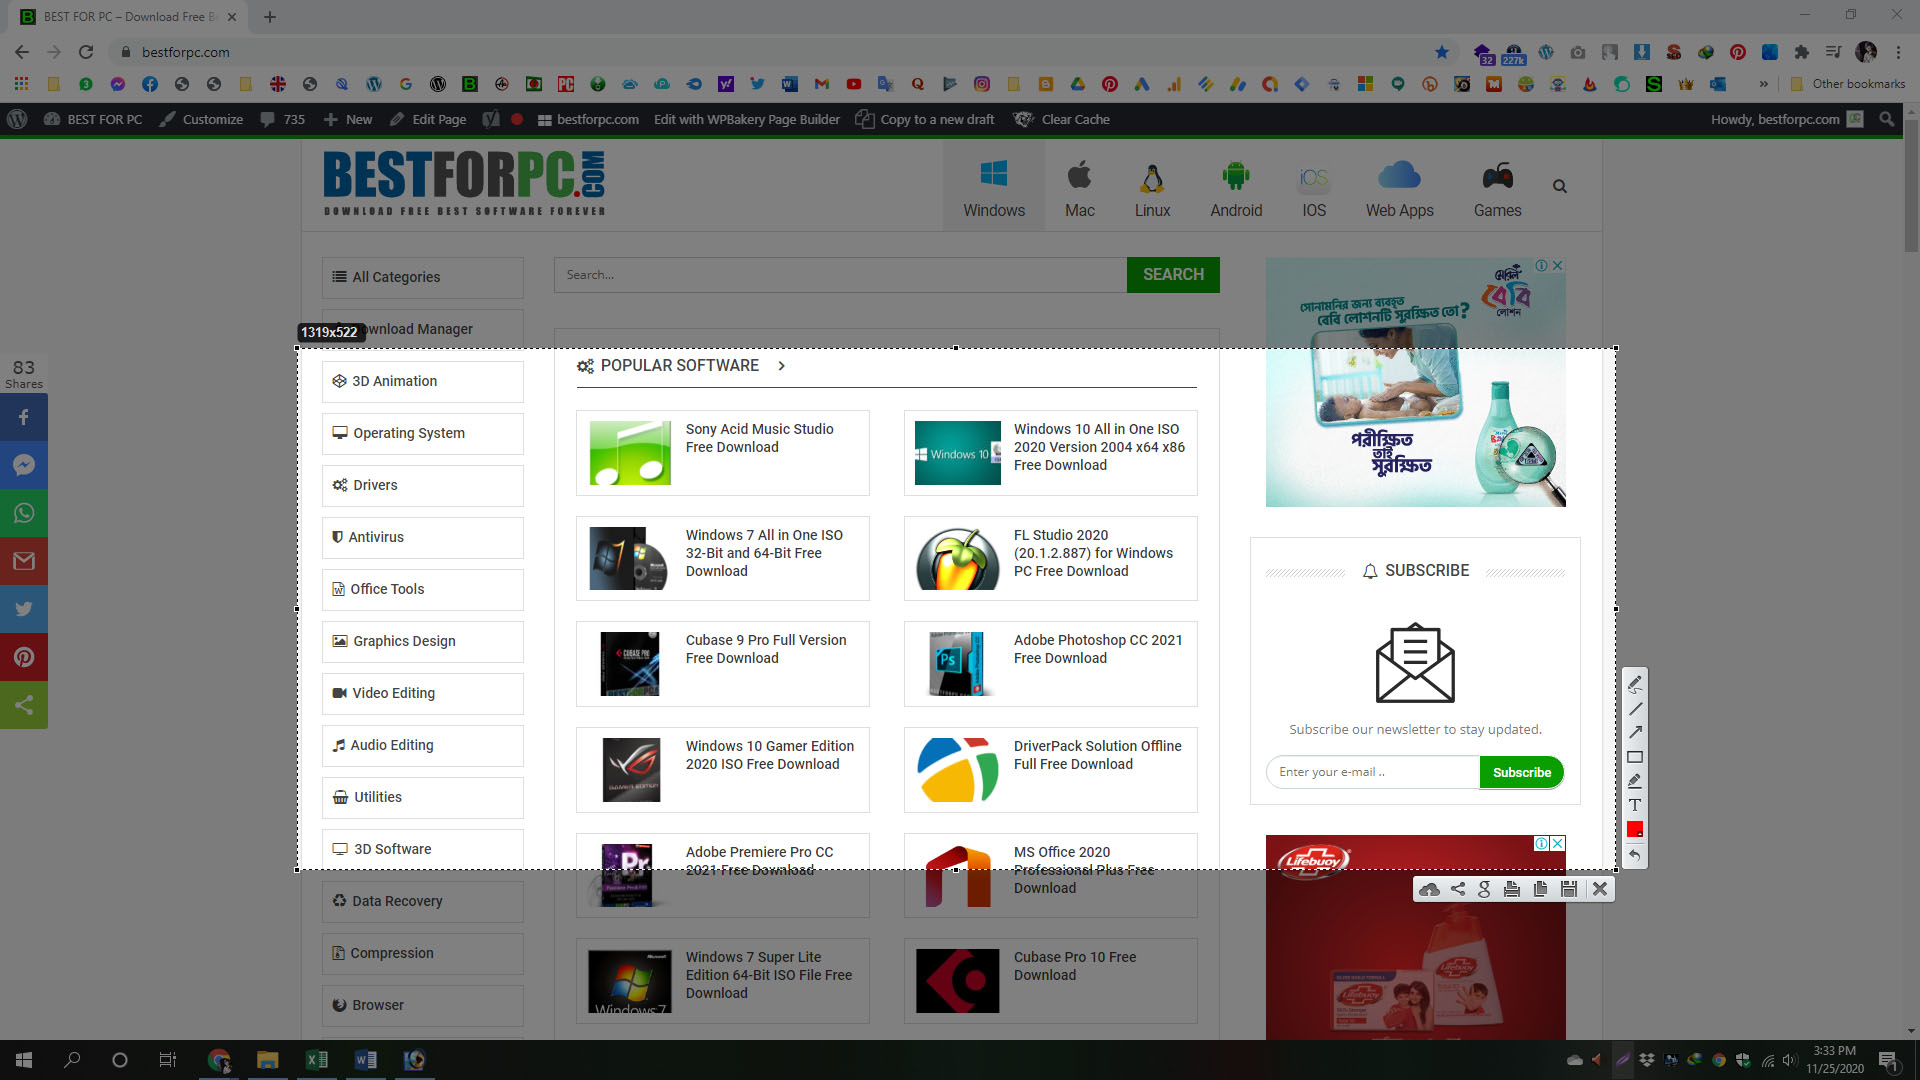The height and width of the screenshot is (1080, 1920).
Task: Open the Antivirus category
Action: point(422,537)
